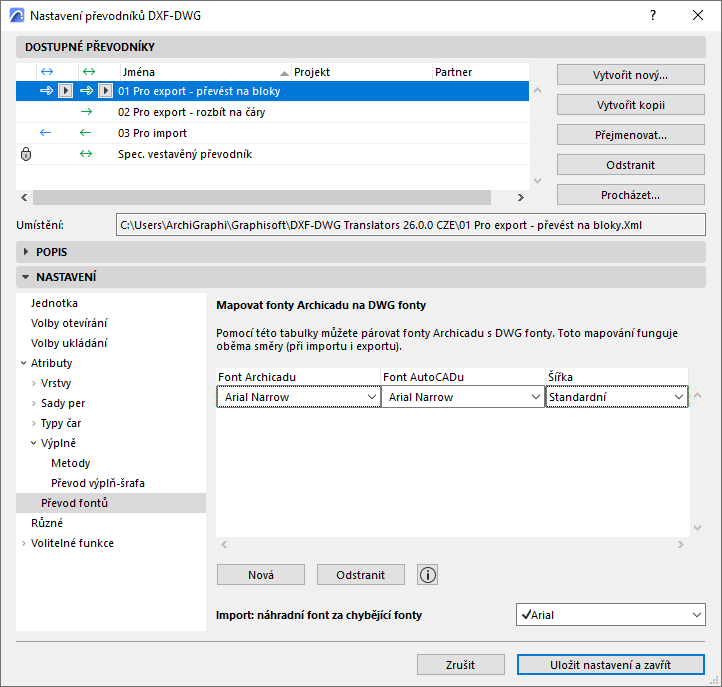This screenshot has height=687, width=722.
Task: Open the replacement font Arial dropdown
Action: pyautogui.click(x=611, y=615)
